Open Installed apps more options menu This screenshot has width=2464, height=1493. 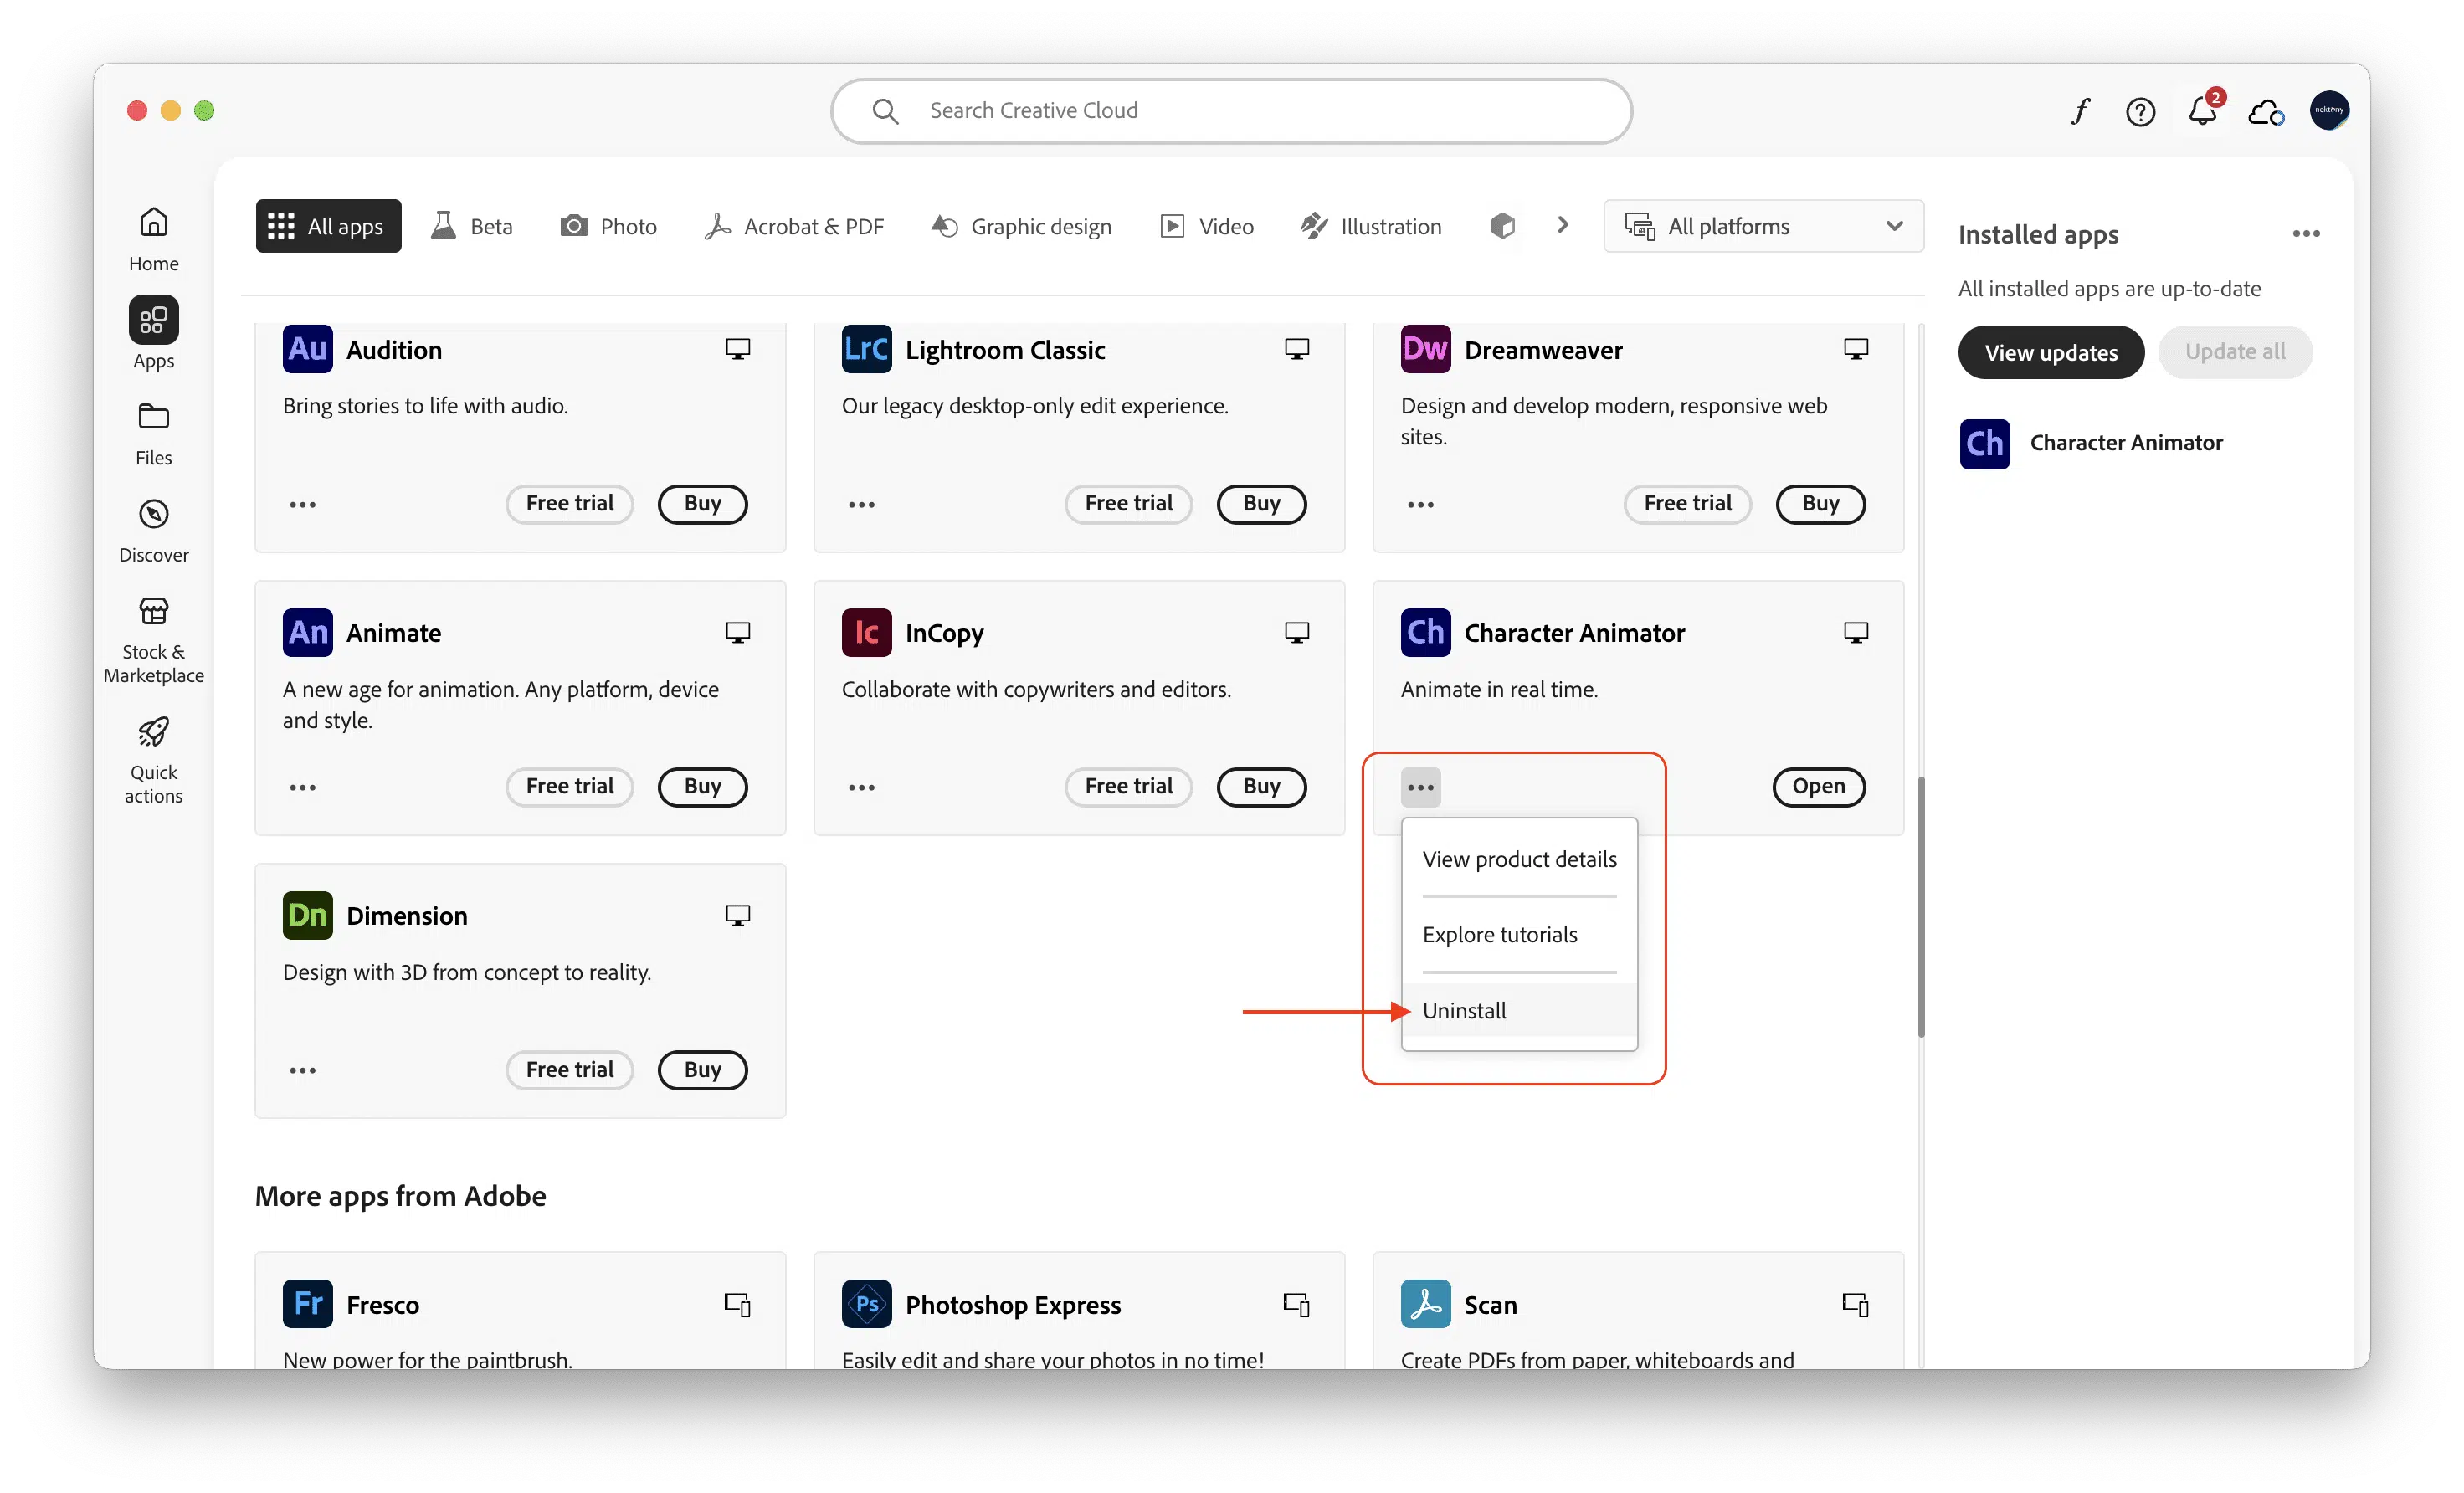2306,234
